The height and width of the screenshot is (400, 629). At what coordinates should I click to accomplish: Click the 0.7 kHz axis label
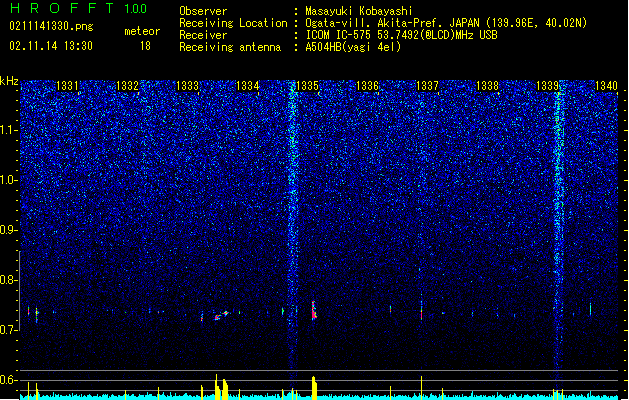[8, 330]
